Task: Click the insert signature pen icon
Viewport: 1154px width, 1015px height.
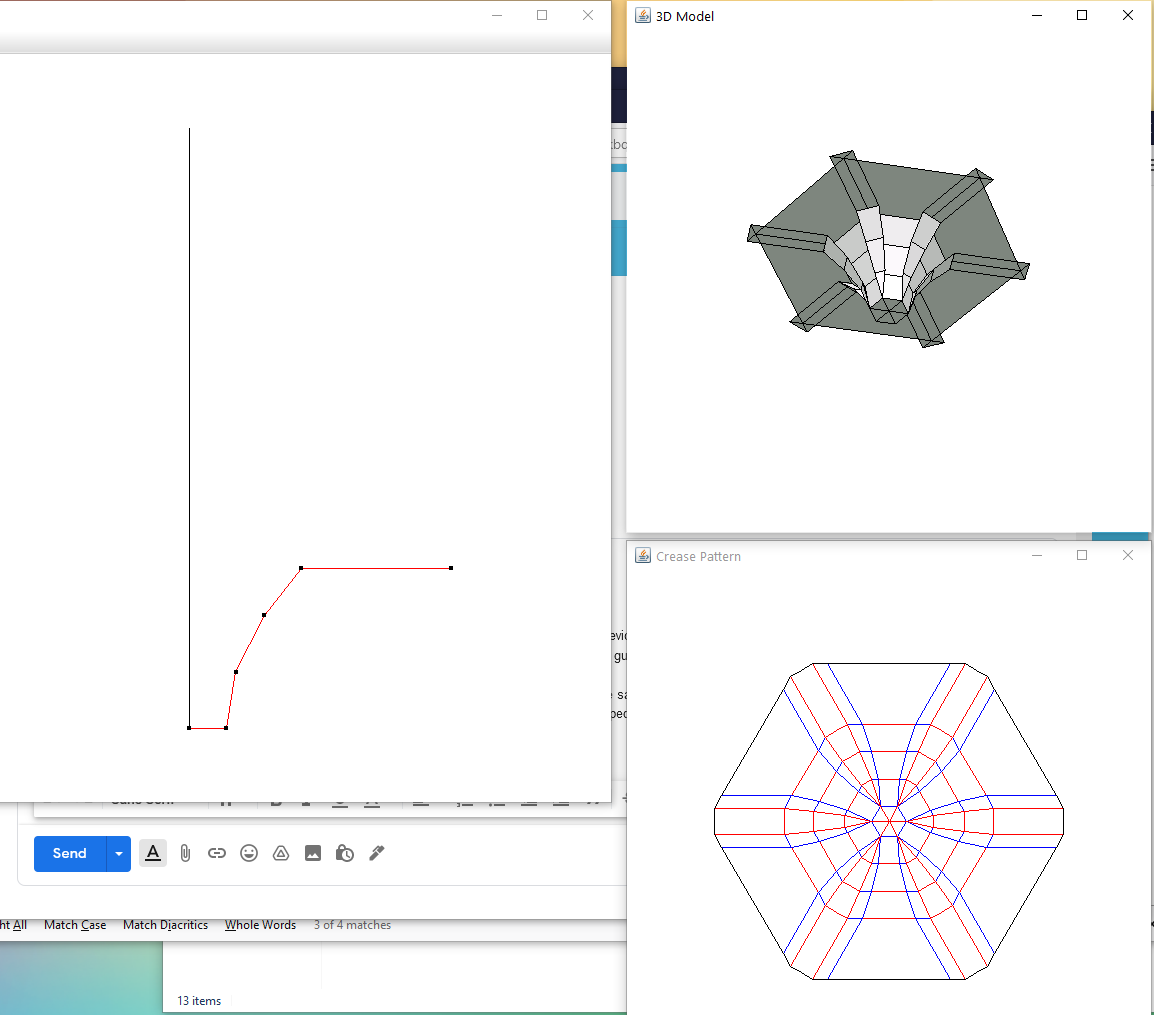Action: [377, 853]
